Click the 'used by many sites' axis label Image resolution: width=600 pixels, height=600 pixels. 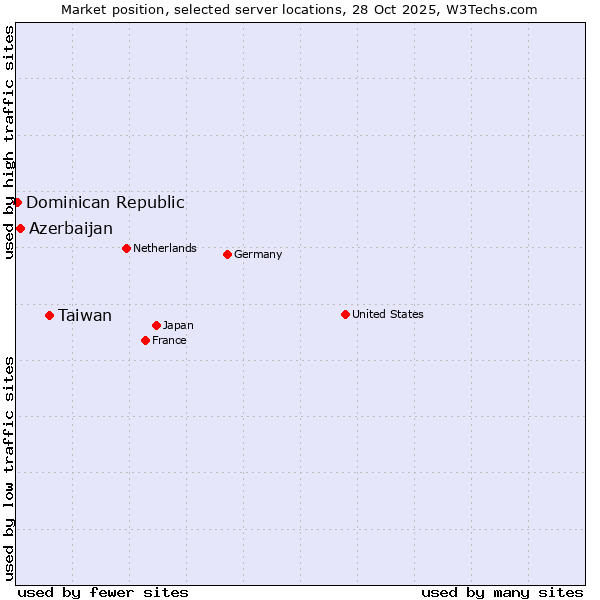(x=502, y=592)
